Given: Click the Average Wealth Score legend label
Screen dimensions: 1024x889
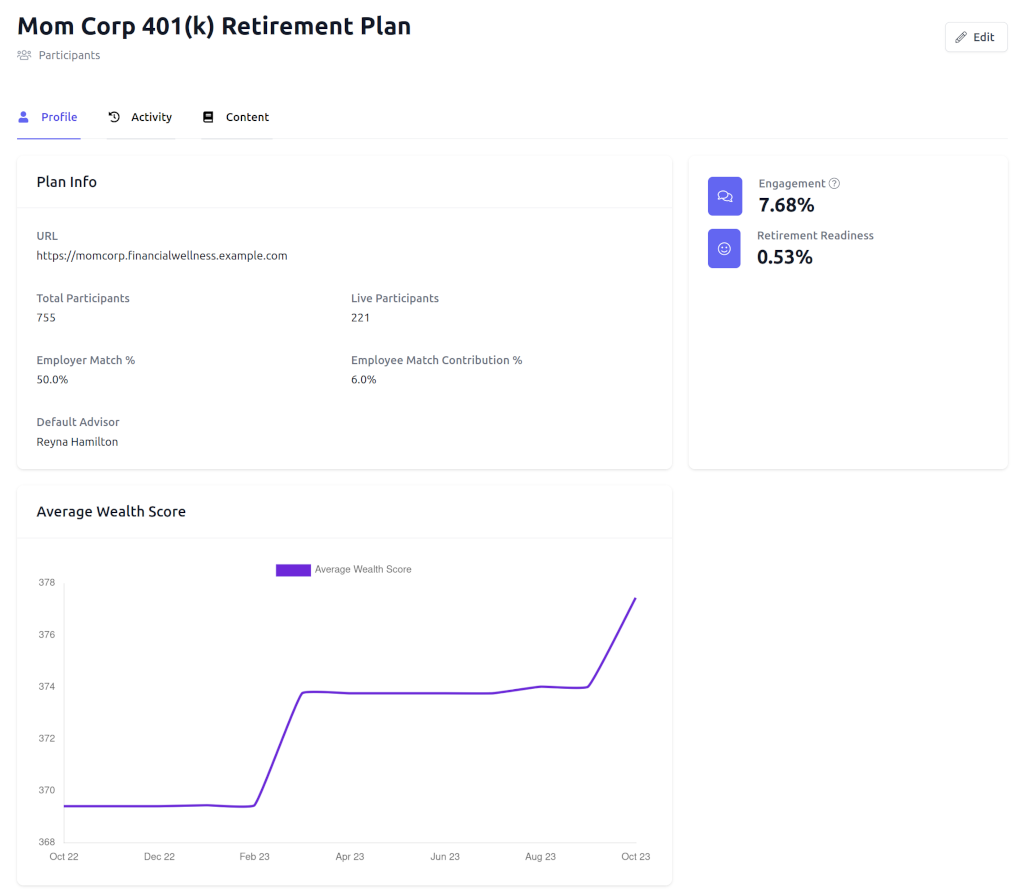Looking at the screenshot, I should 363,570.
